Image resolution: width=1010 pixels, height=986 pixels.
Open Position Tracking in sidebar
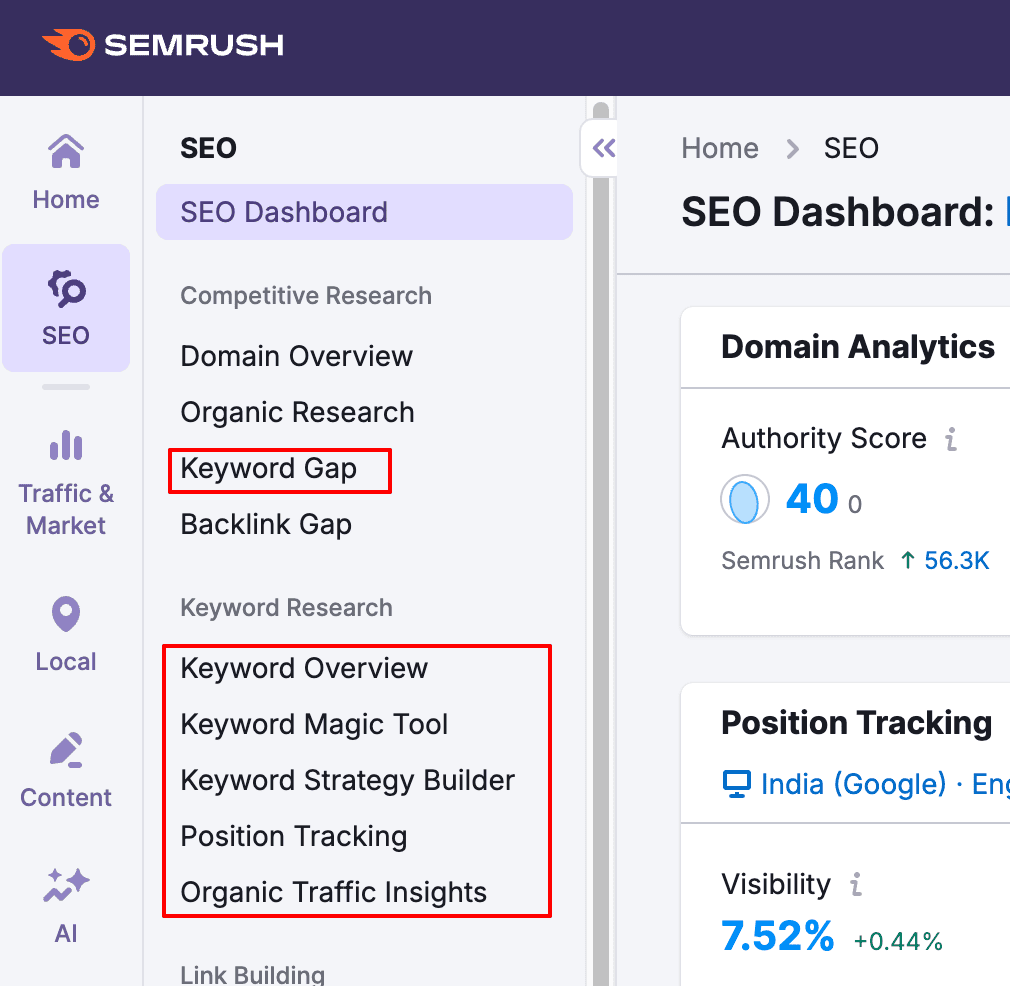tap(293, 836)
